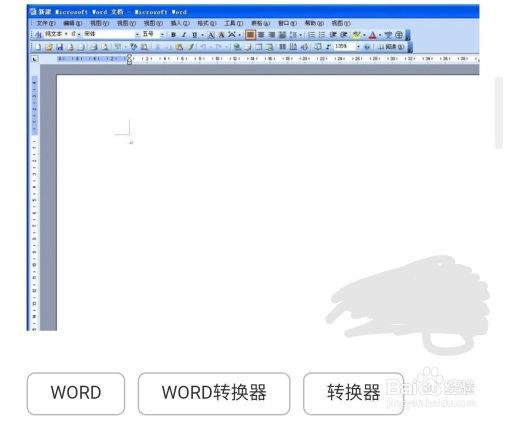Image resolution: width=506 pixels, height=423 pixels.
Task: Click the Formatting toolbar options end cap
Action: click(408, 35)
